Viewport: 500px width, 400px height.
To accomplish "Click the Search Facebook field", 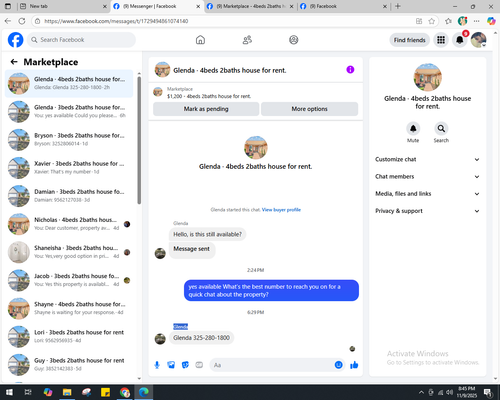I will click(x=81, y=40).
